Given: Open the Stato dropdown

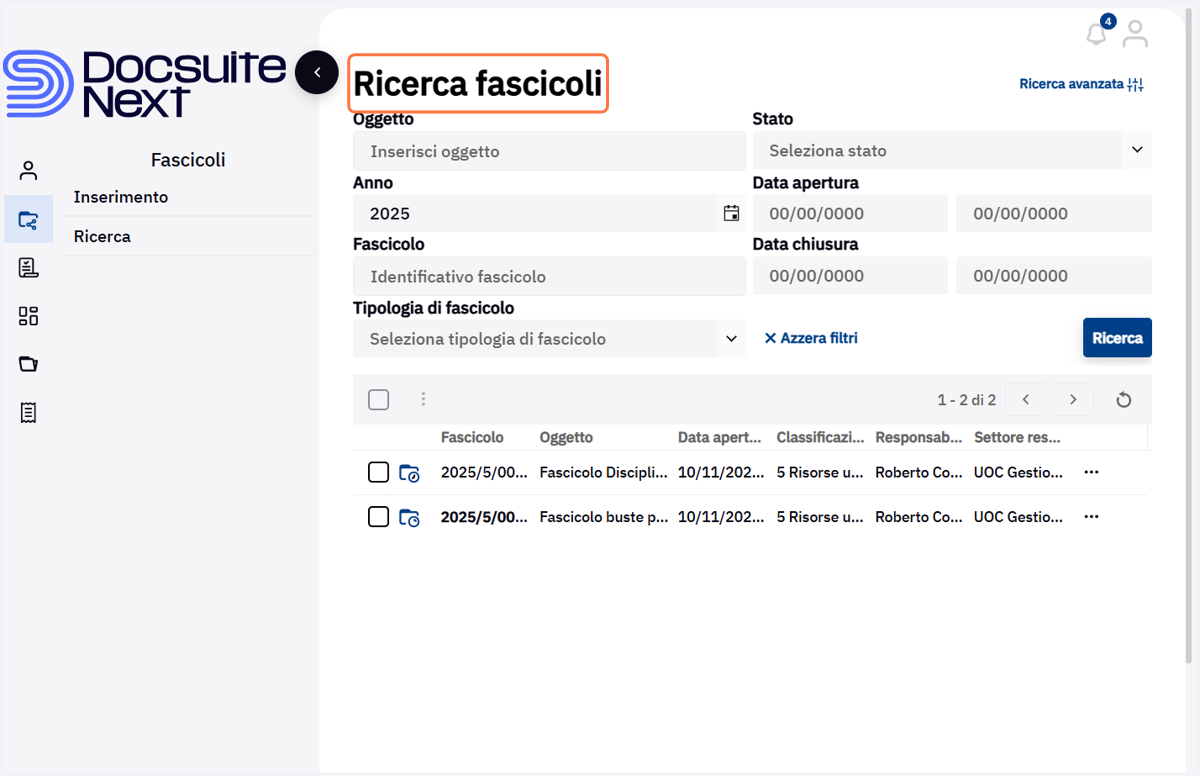Looking at the screenshot, I should (952, 150).
